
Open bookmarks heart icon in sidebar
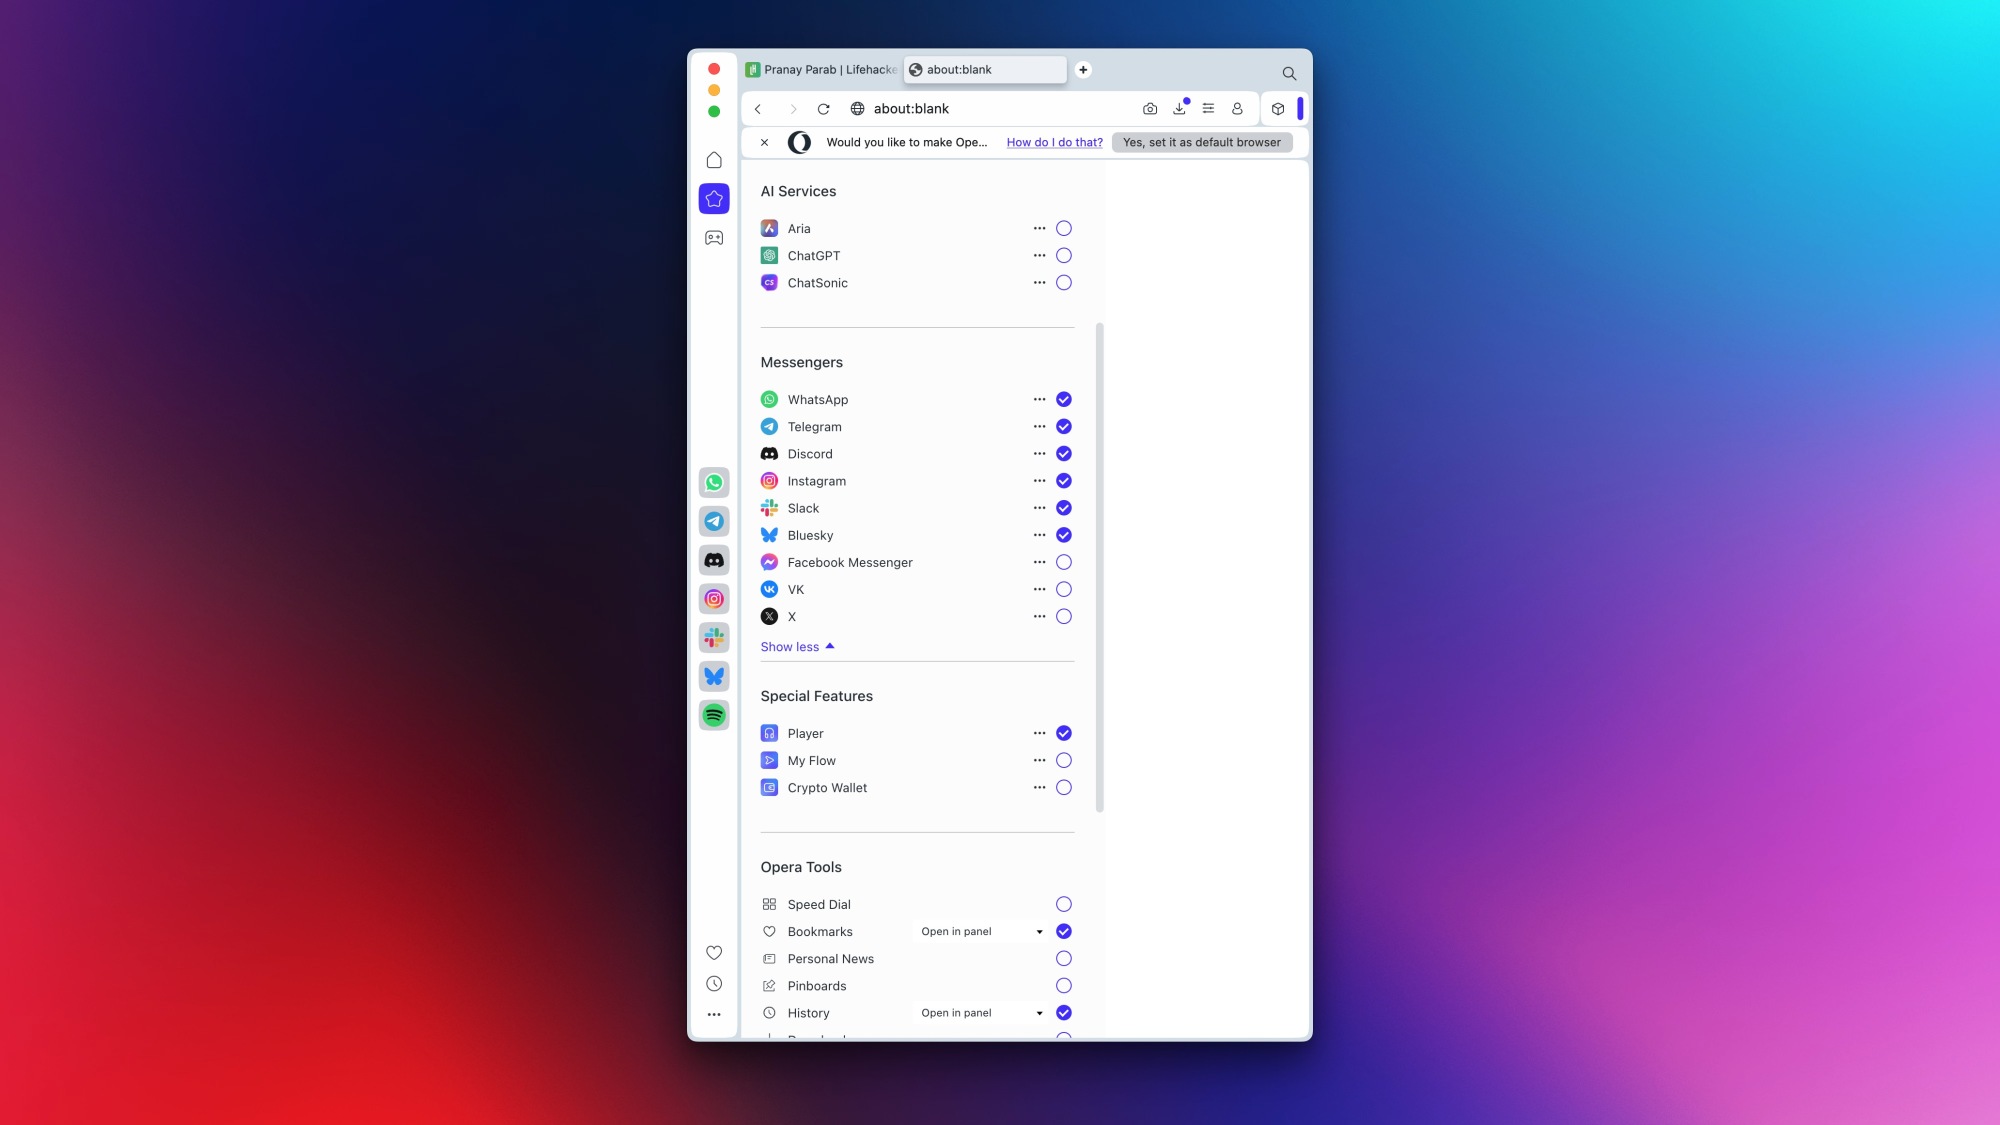714,953
